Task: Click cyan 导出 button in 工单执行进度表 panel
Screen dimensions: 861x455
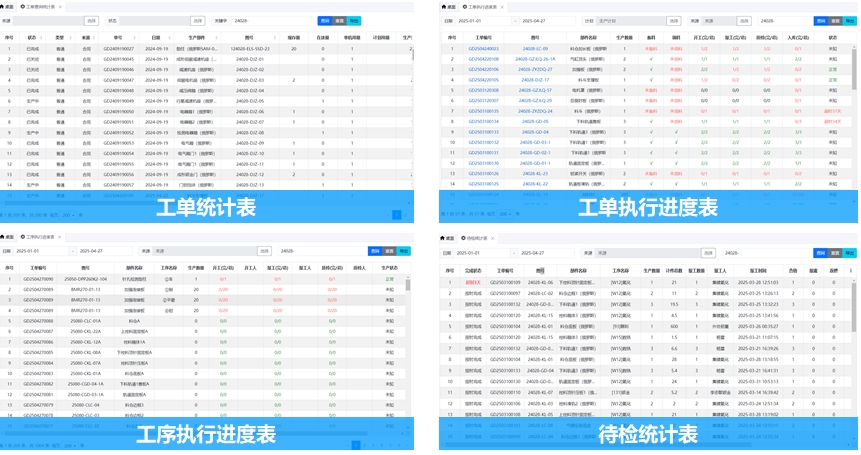Action: click(849, 21)
